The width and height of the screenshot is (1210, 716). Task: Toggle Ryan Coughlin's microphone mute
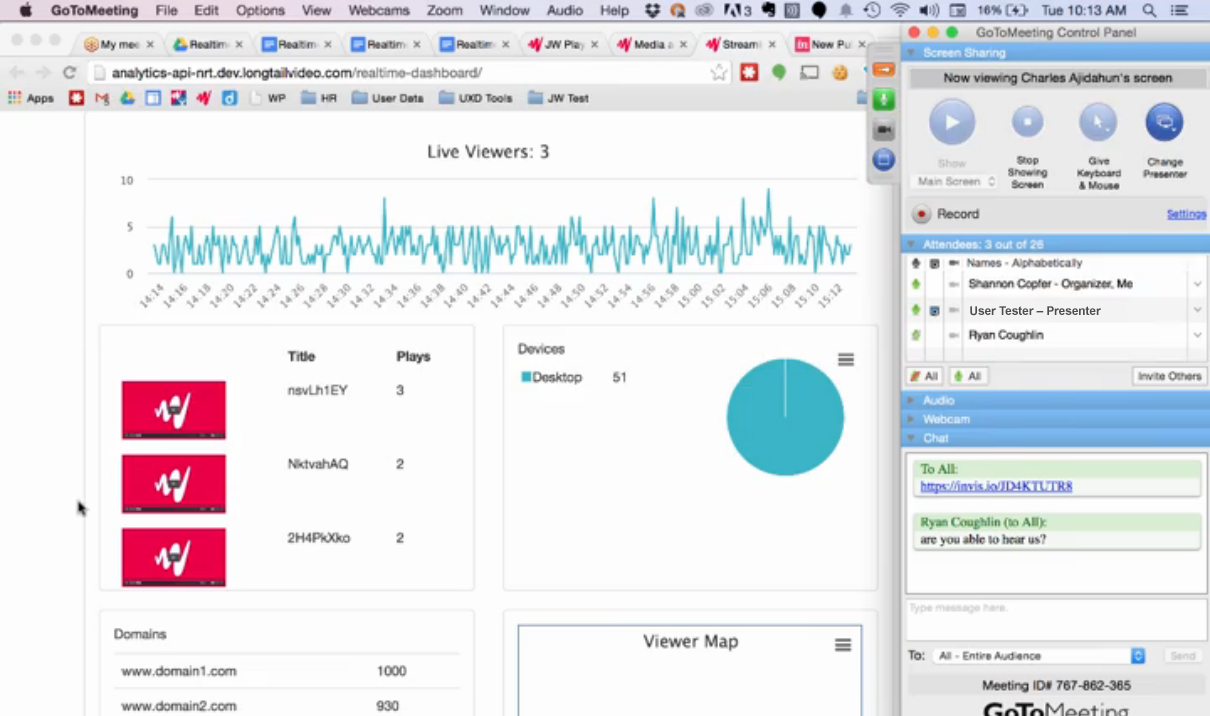916,336
